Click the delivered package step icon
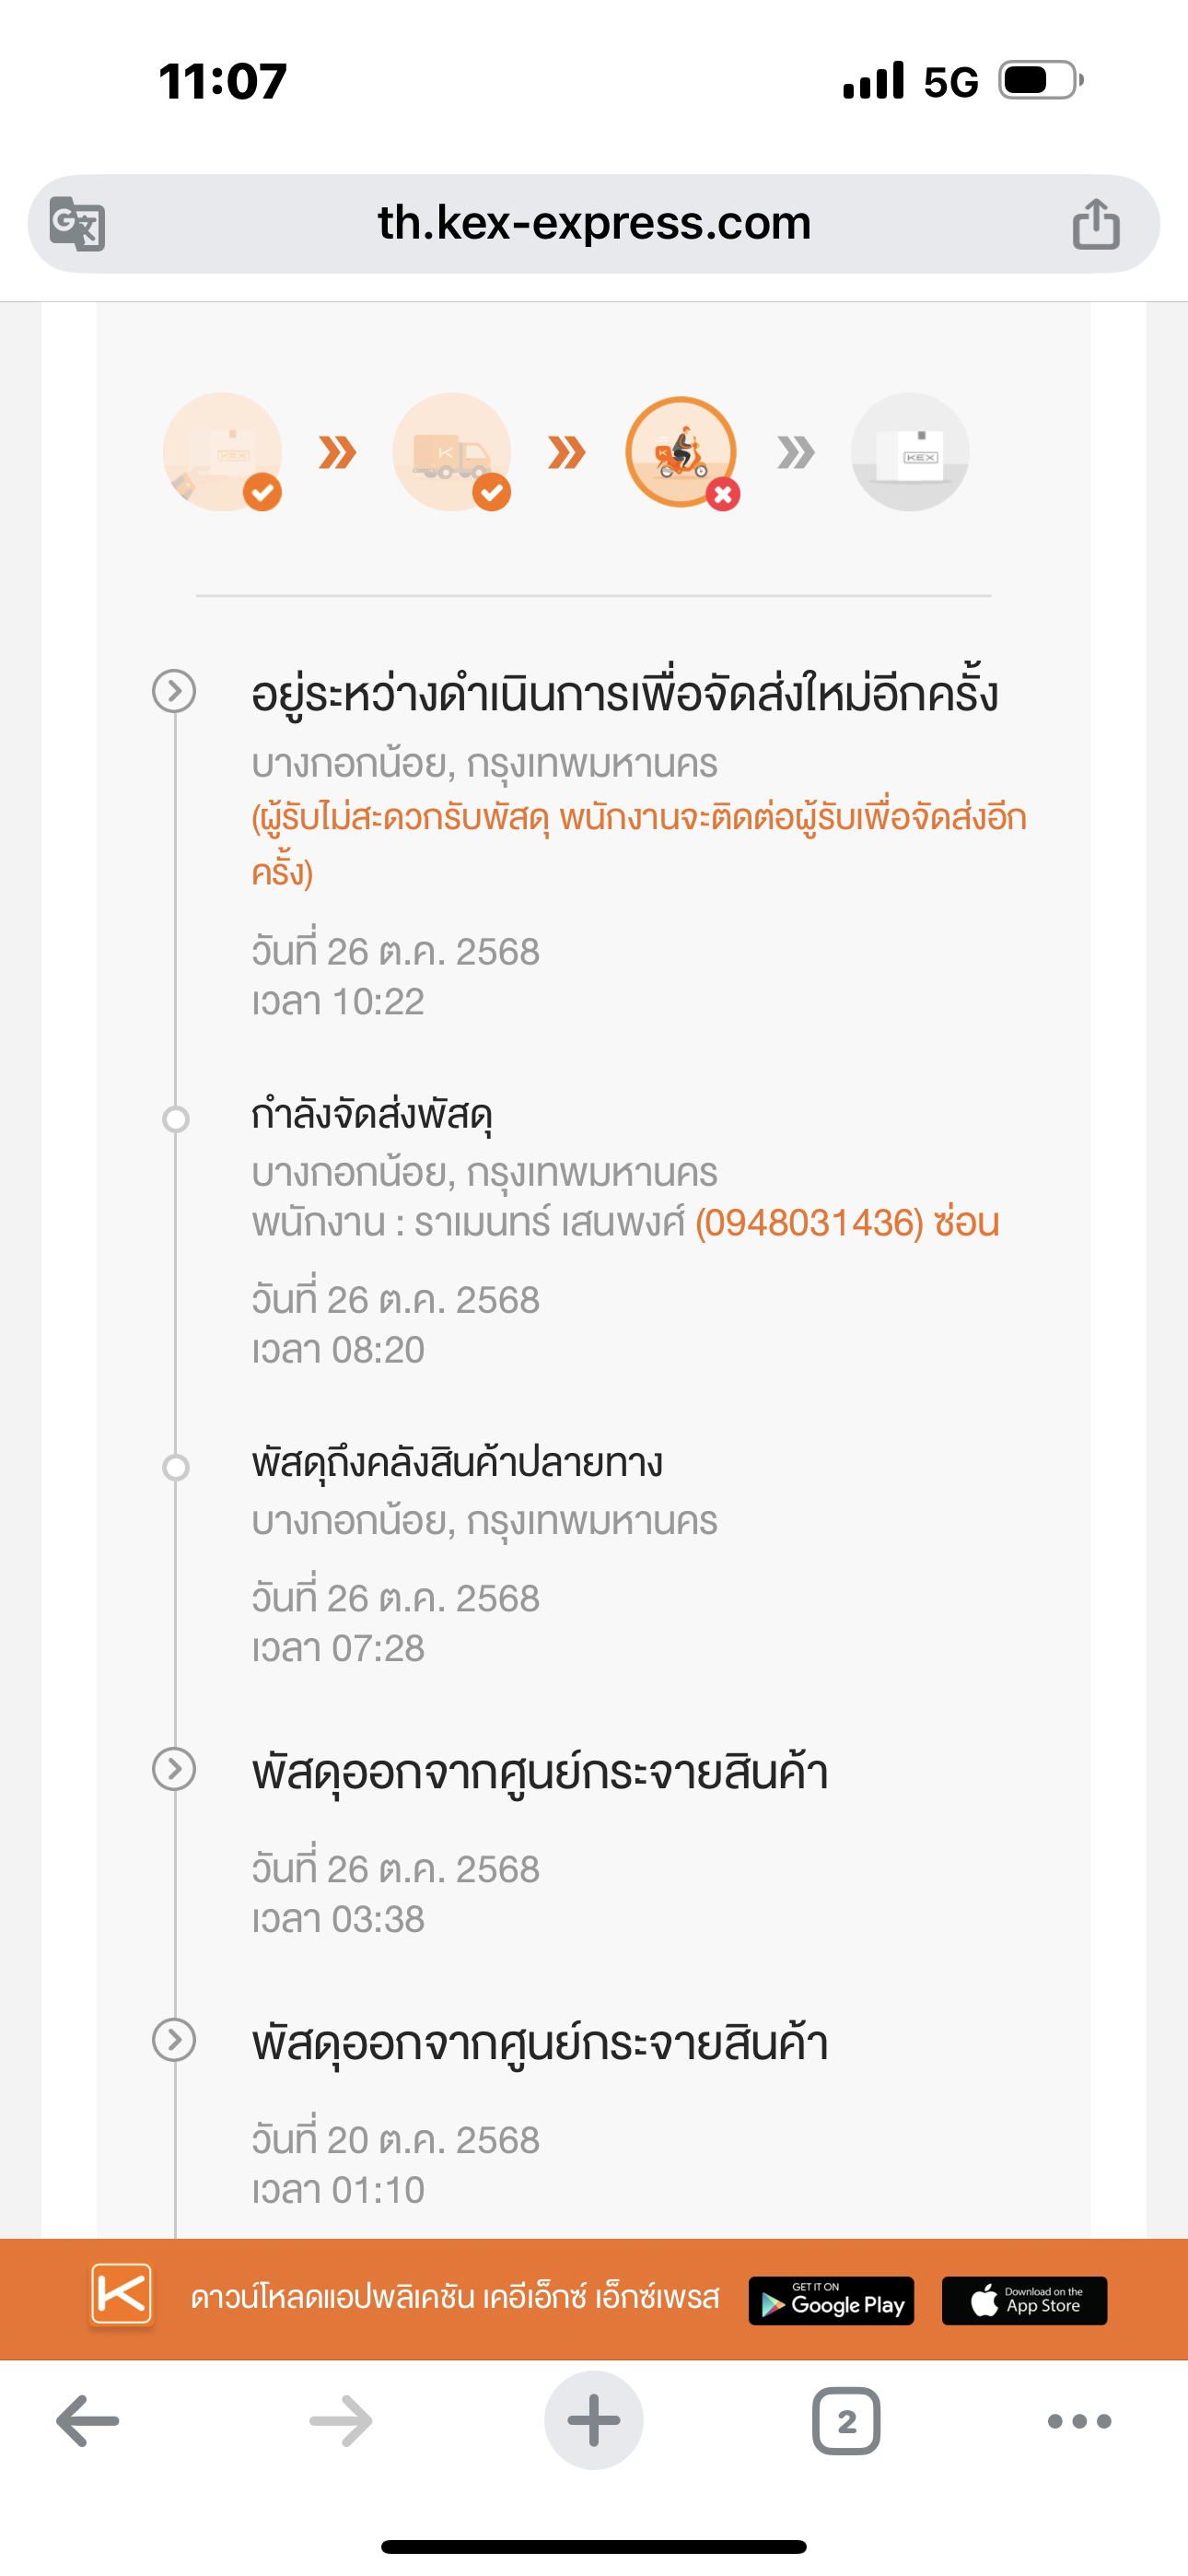 909,452
